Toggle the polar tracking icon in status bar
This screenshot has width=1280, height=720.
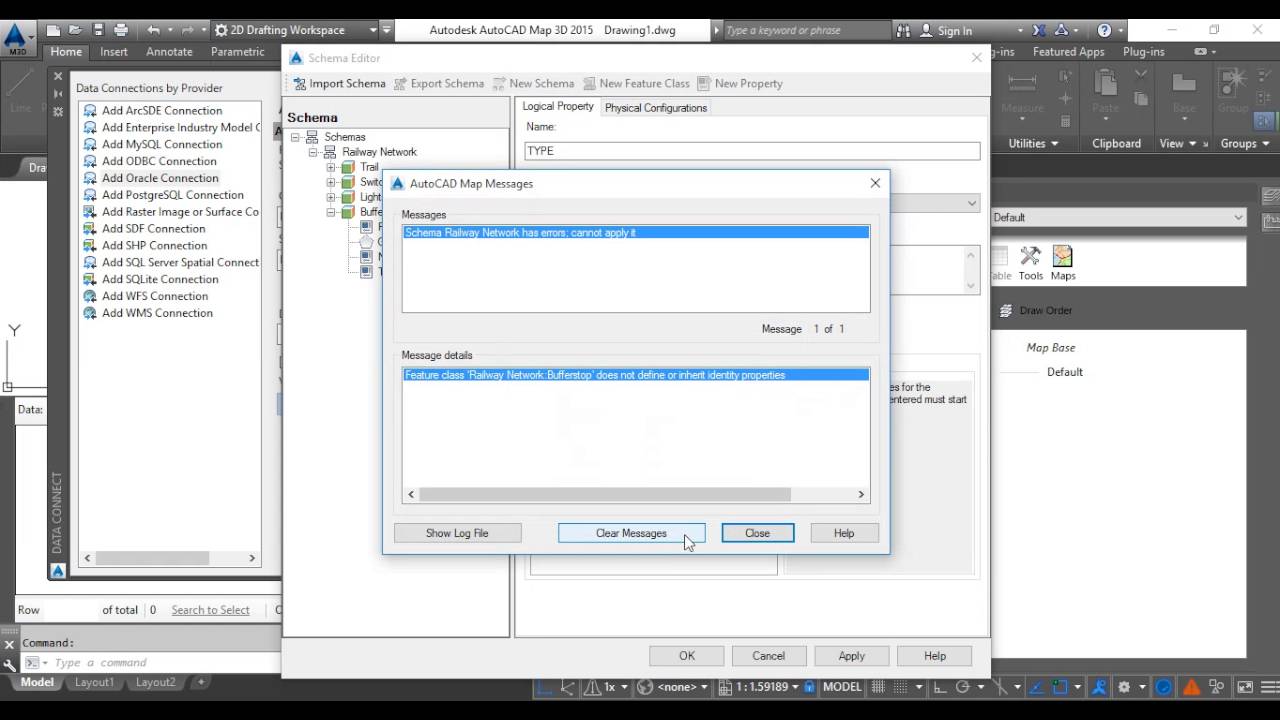click(x=963, y=687)
